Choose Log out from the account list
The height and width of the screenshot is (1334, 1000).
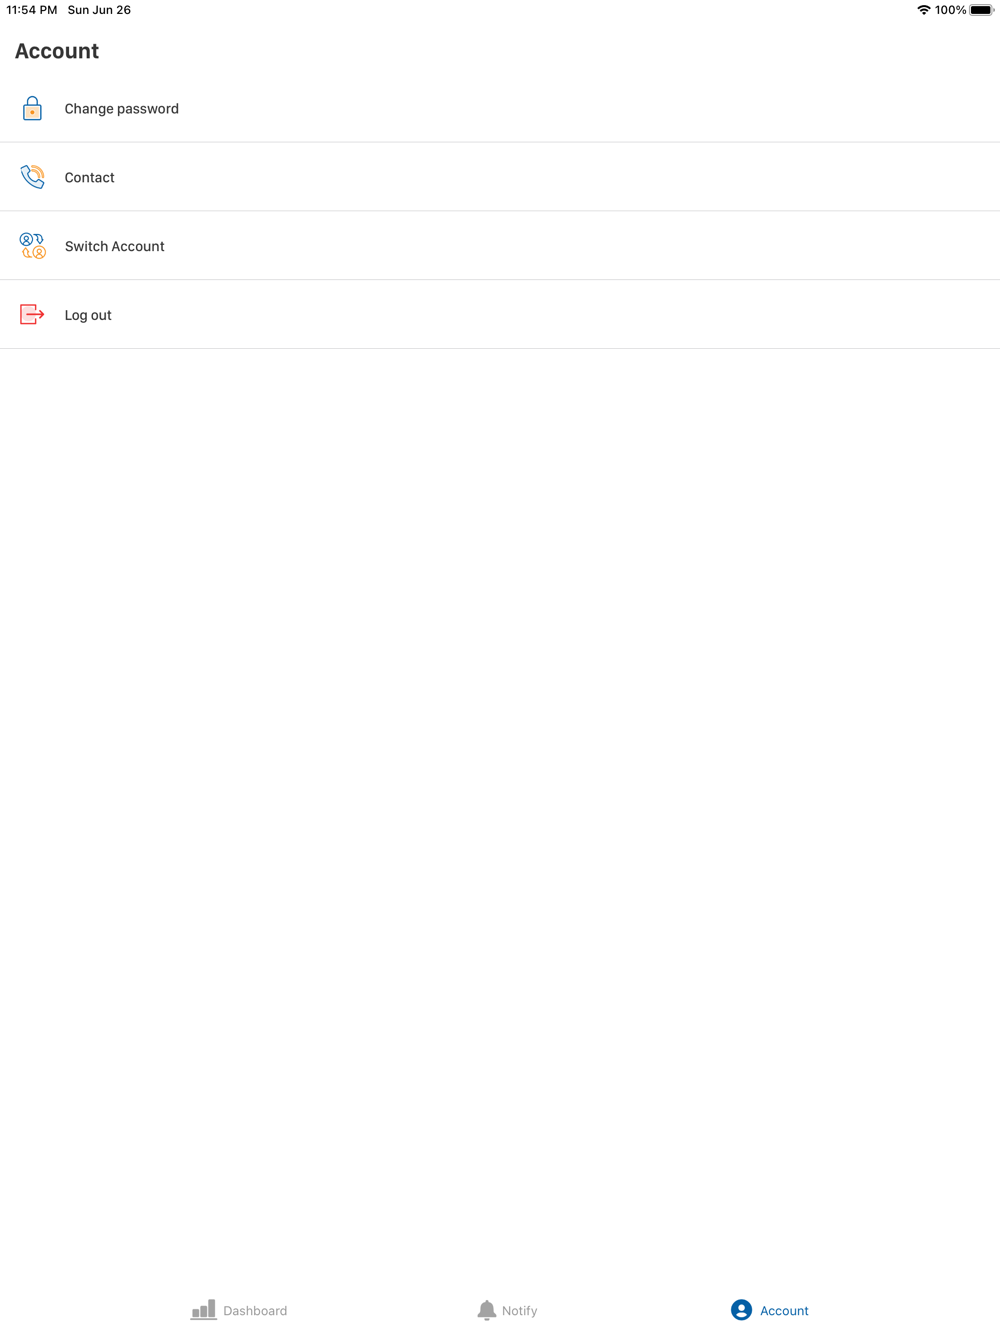500,314
